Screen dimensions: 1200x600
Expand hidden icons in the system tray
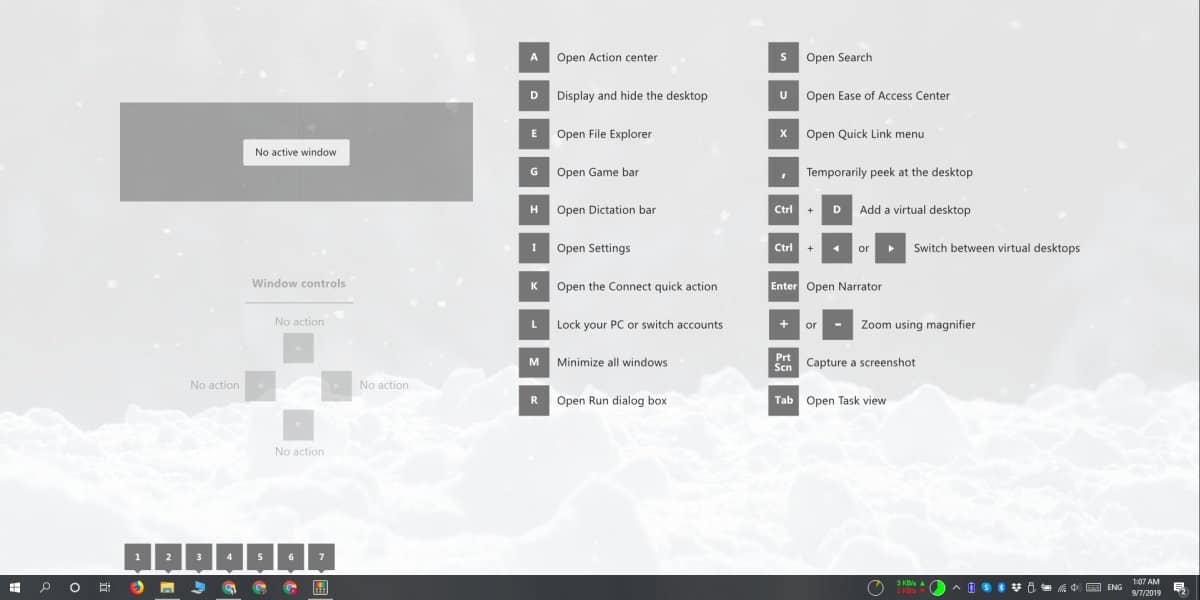click(955, 588)
